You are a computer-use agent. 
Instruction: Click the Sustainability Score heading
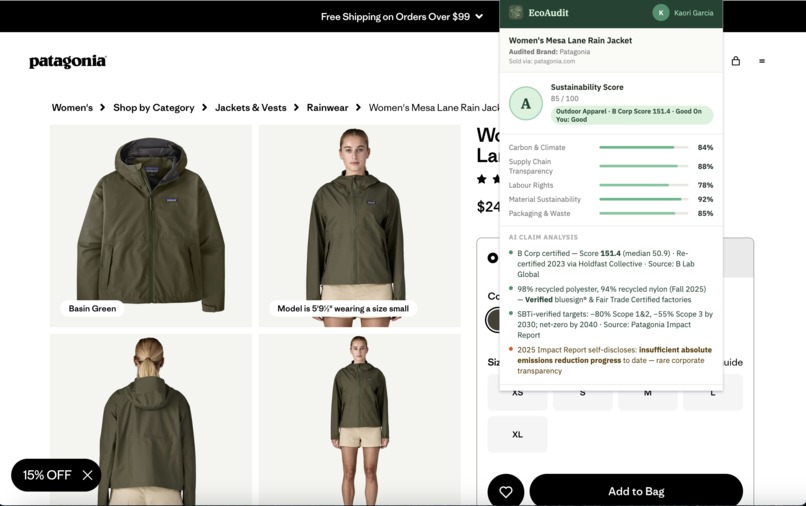(587, 87)
